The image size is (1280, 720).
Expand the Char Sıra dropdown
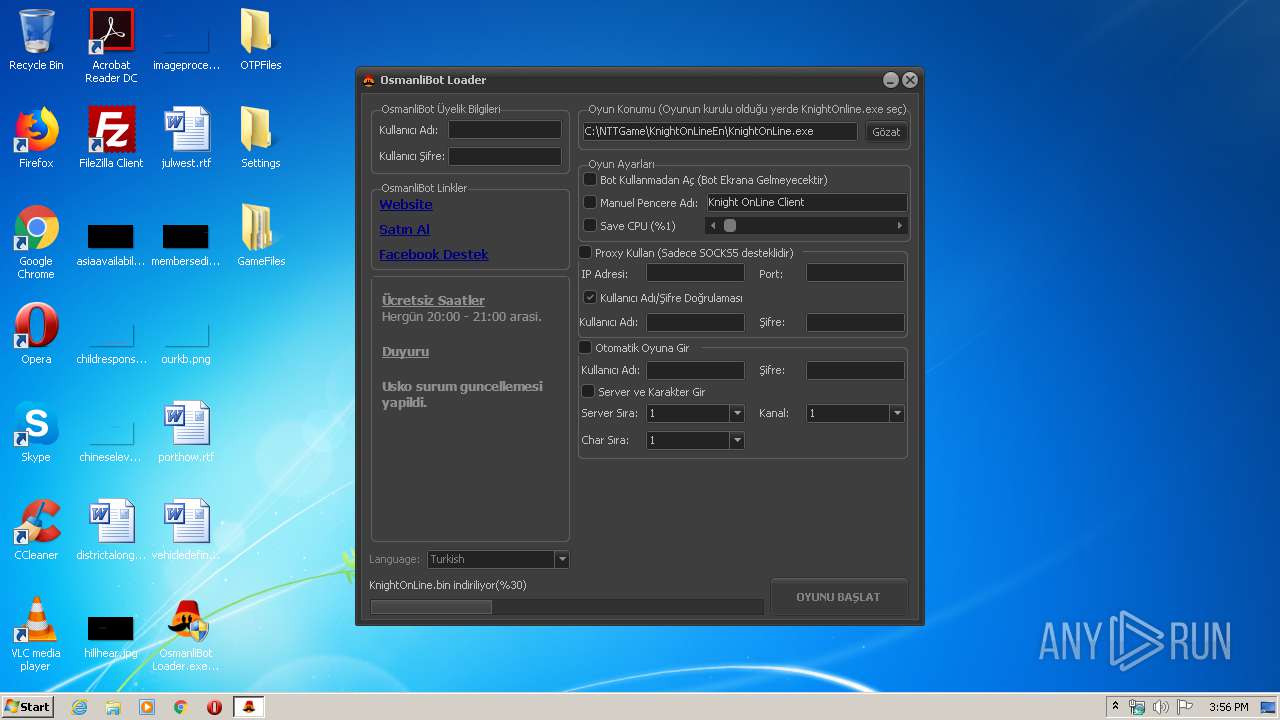click(x=737, y=440)
